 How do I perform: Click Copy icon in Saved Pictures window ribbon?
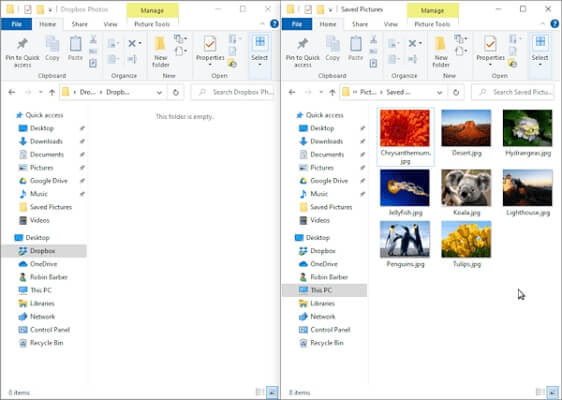point(333,48)
